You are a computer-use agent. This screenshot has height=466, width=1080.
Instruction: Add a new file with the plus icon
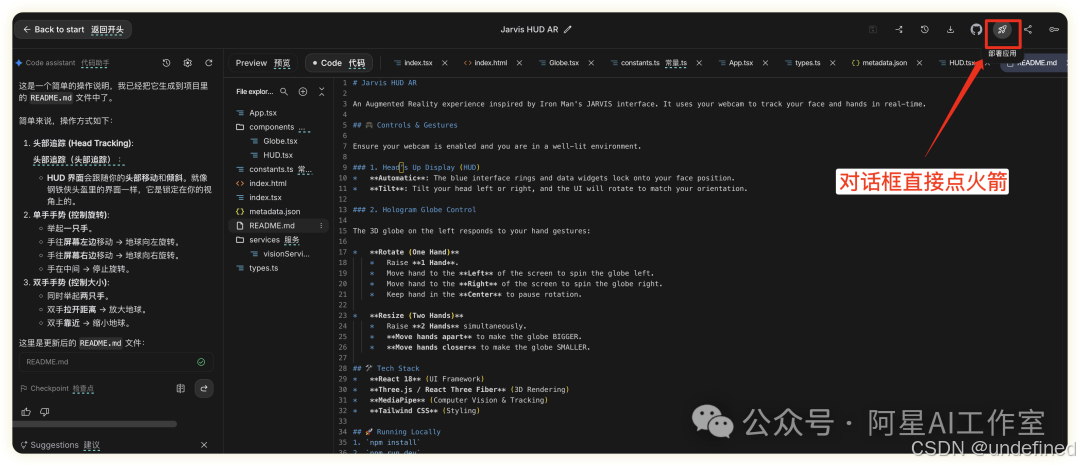tap(302, 92)
